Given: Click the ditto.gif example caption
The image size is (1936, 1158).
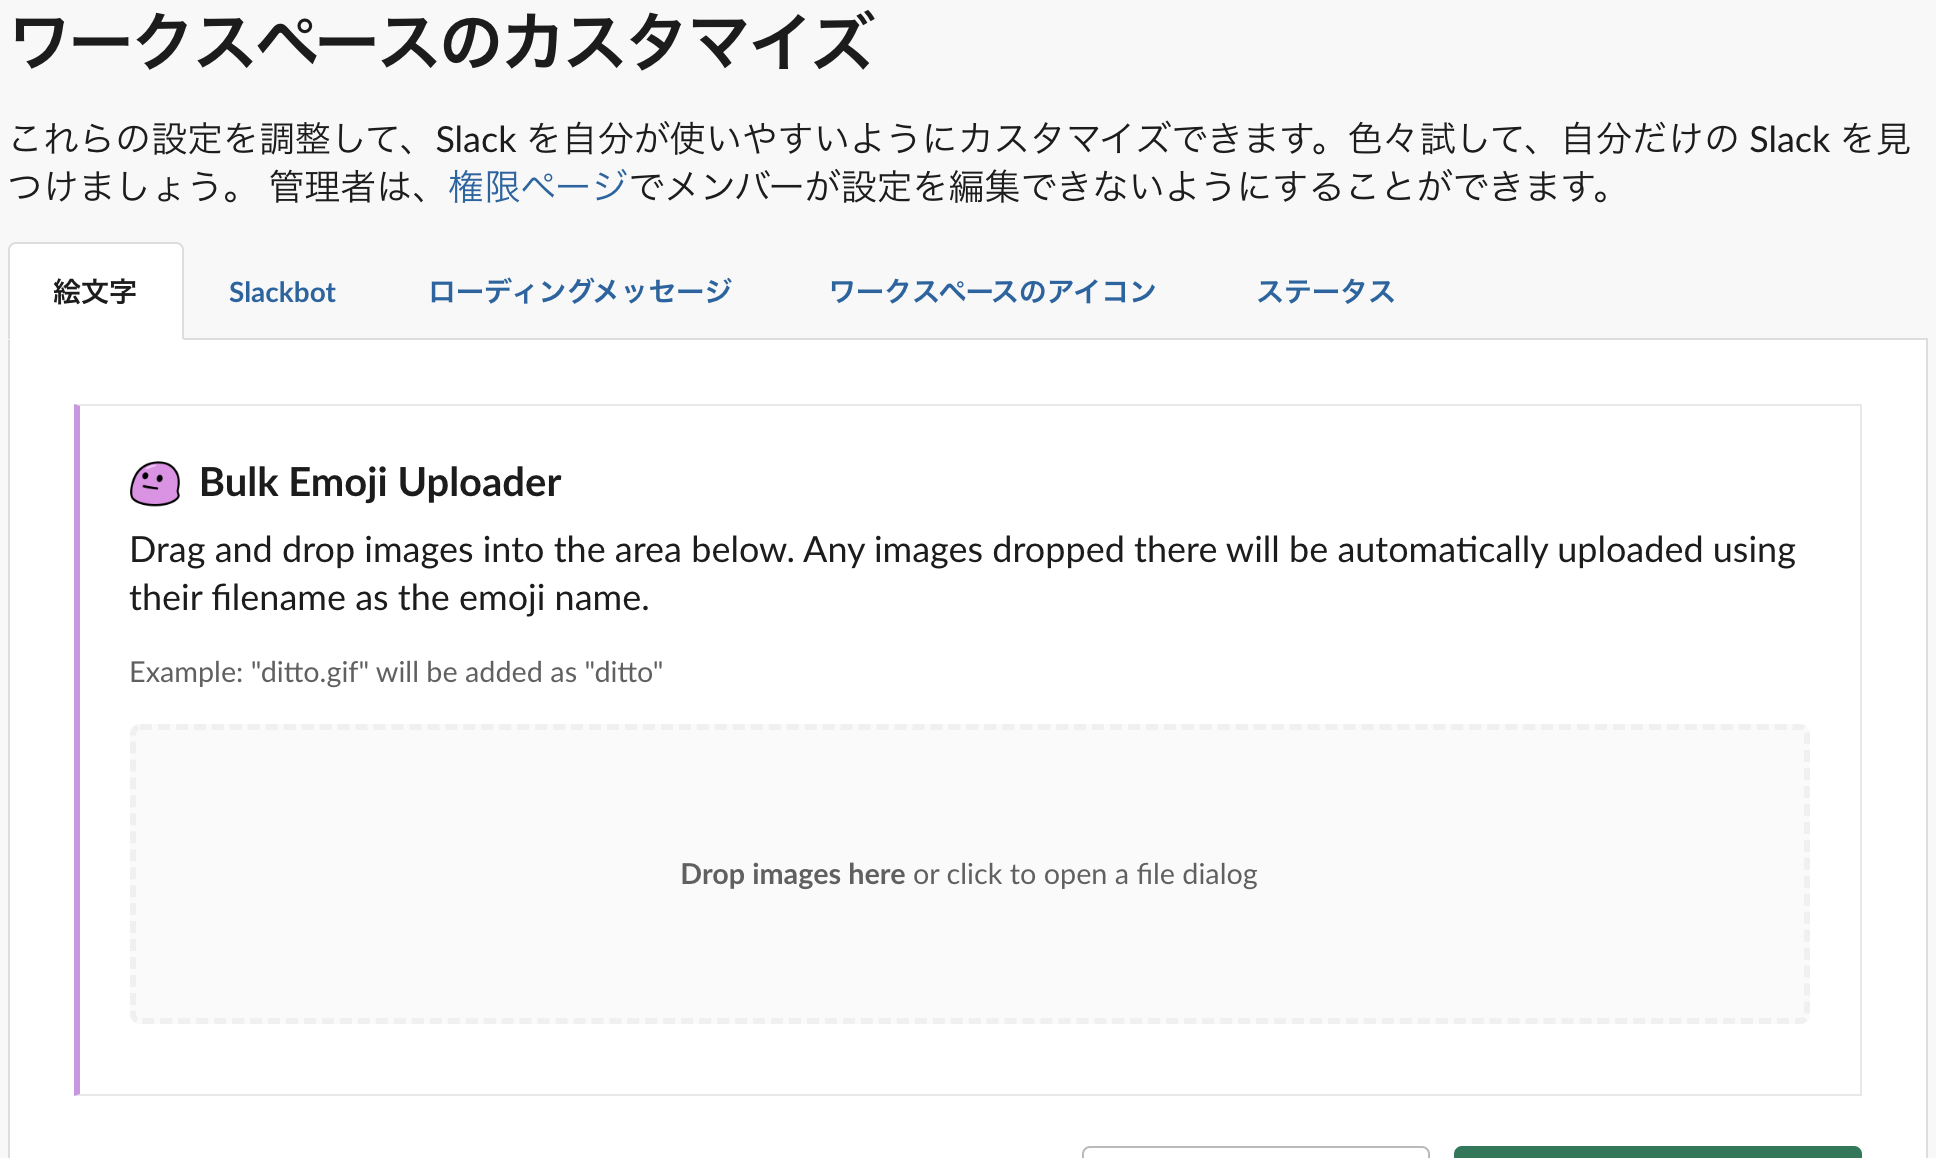Looking at the screenshot, I should [x=395, y=671].
